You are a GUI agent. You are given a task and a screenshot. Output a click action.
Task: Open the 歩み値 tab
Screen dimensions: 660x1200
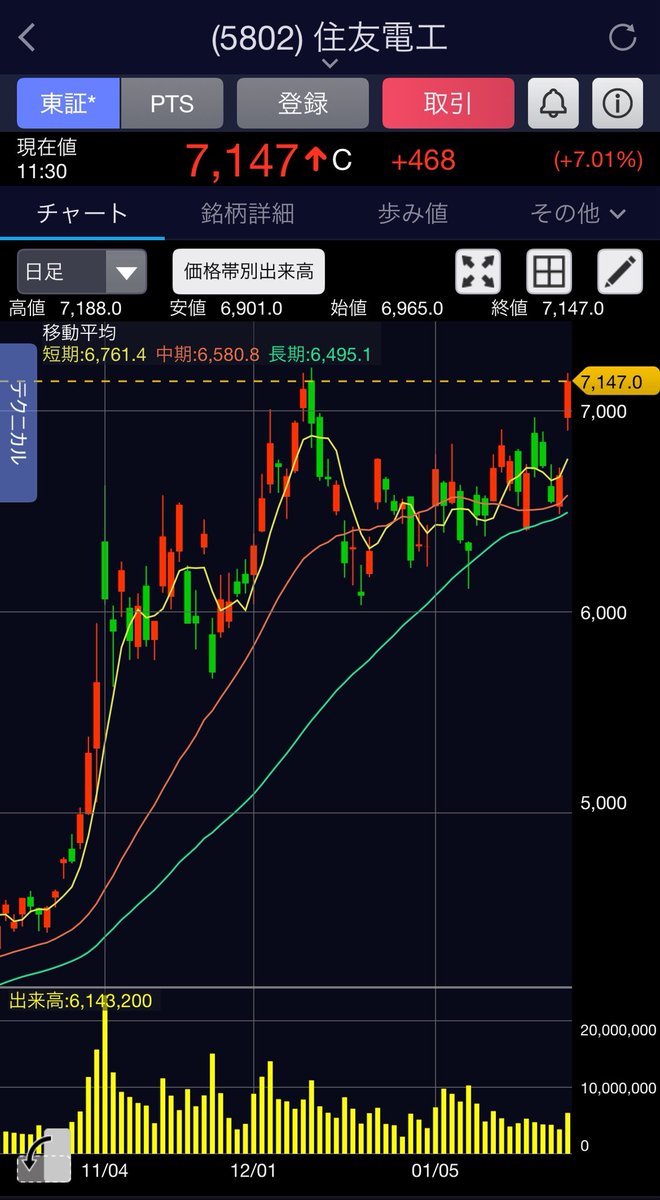[x=413, y=213]
